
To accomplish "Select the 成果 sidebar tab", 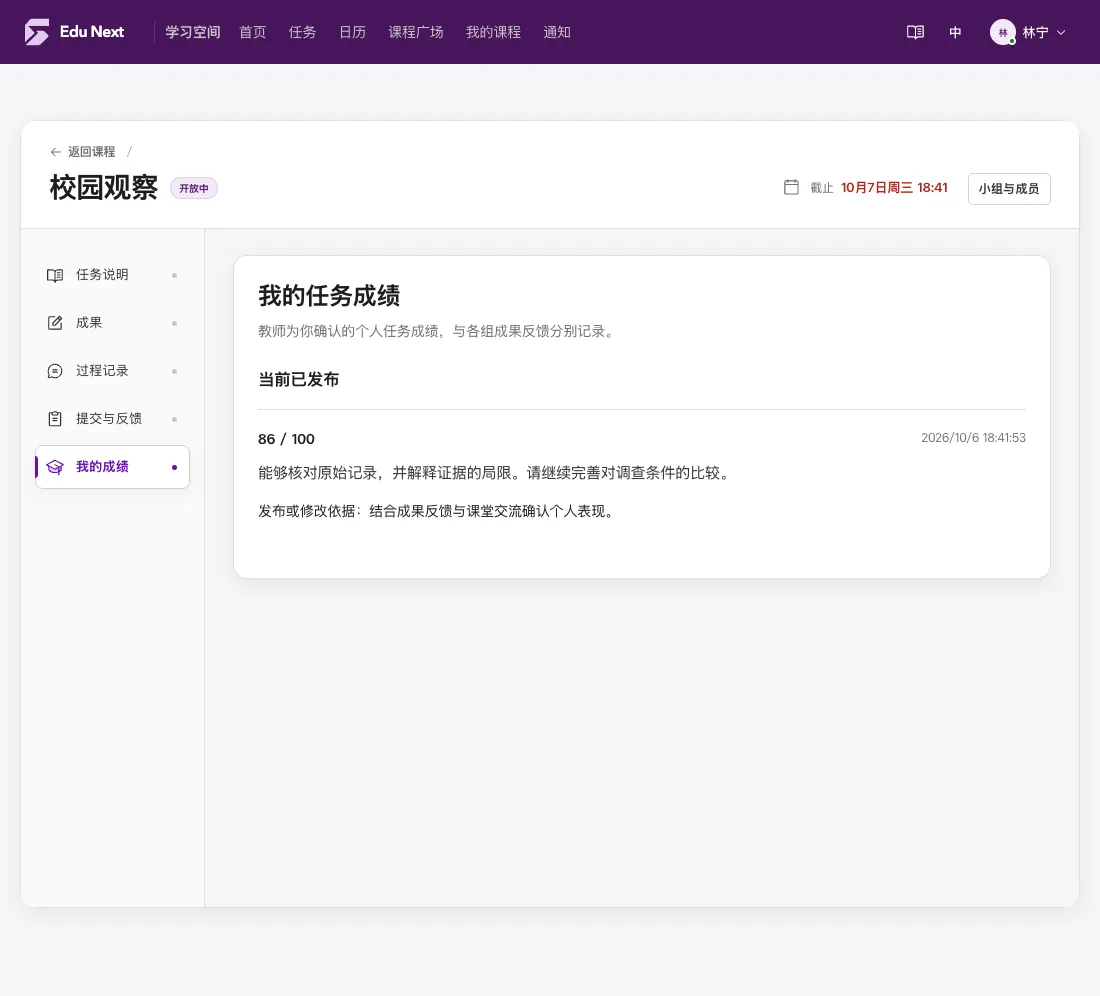I will point(112,323).
